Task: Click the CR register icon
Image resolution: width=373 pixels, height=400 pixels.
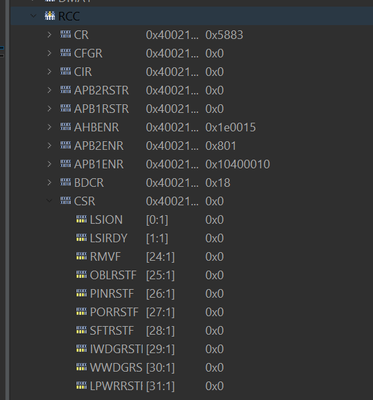Action: pos(65,34)
